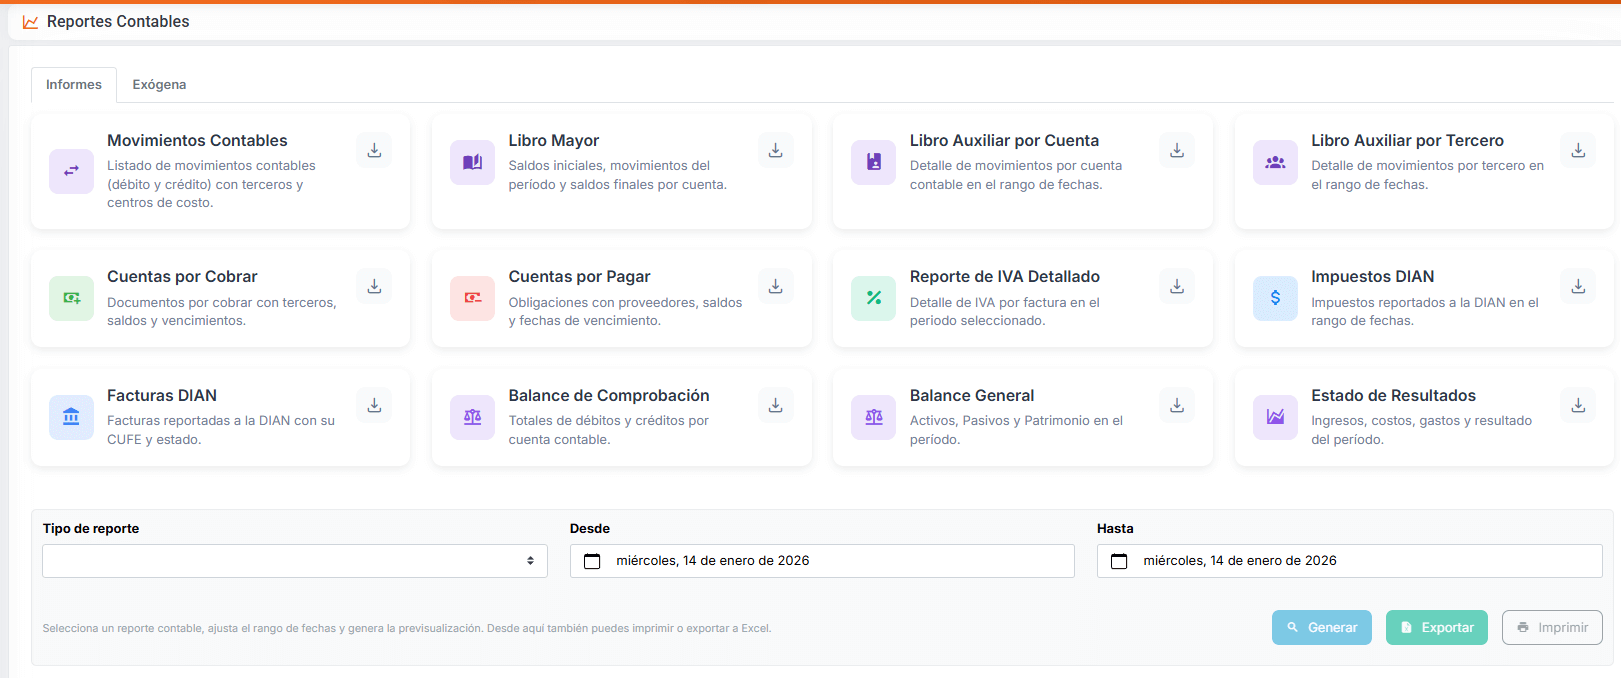The width and height of the screenshot is (1621, 678).
Task: Select the Cuentas por Pagar title
Action: click(579, 277)
